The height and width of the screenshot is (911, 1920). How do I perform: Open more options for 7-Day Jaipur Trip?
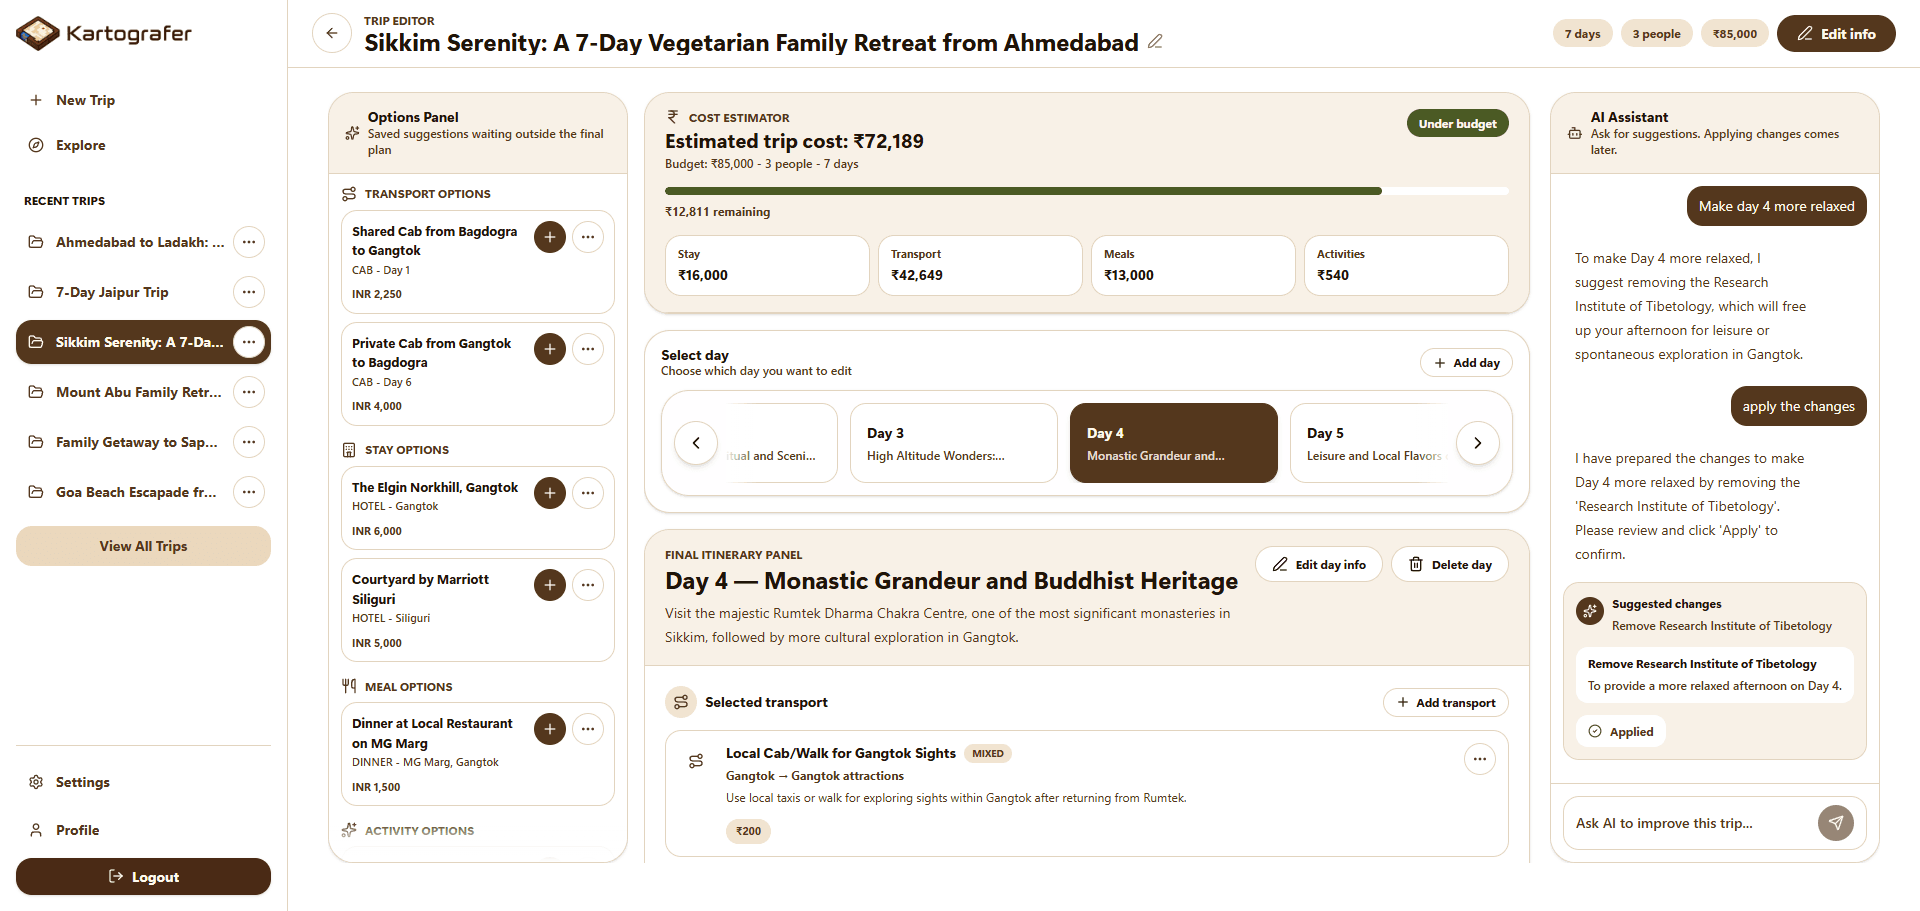click(249, 292)
